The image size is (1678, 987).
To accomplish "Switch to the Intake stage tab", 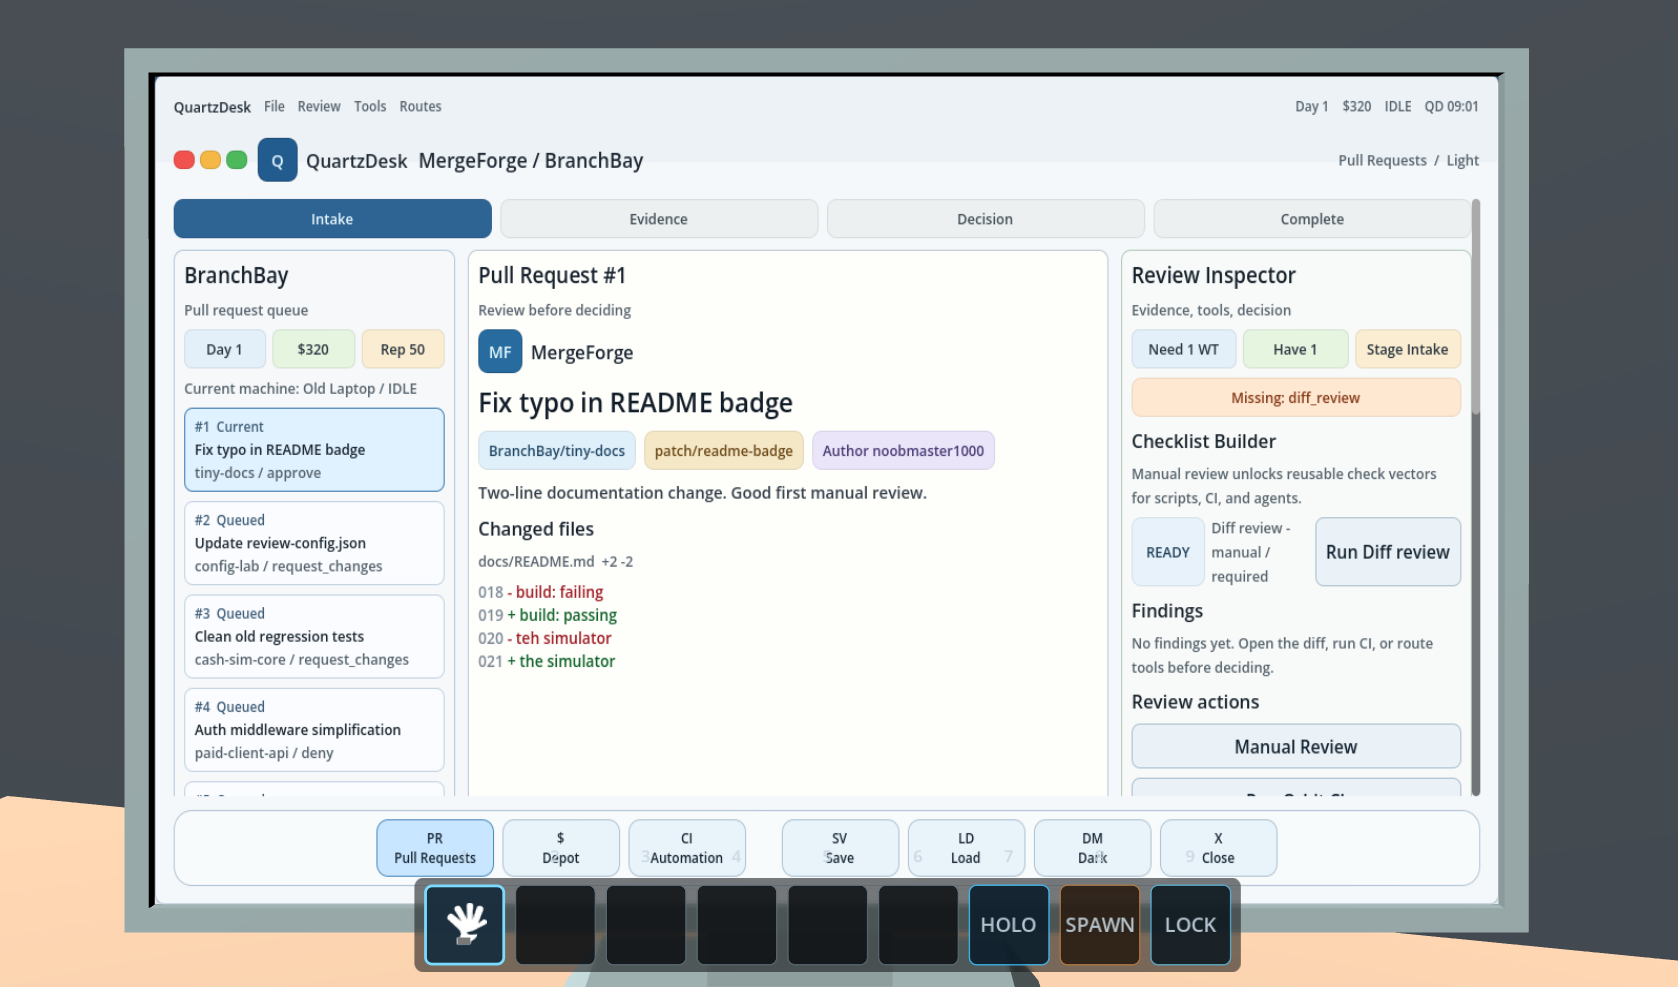I will (x=332, y=219).
